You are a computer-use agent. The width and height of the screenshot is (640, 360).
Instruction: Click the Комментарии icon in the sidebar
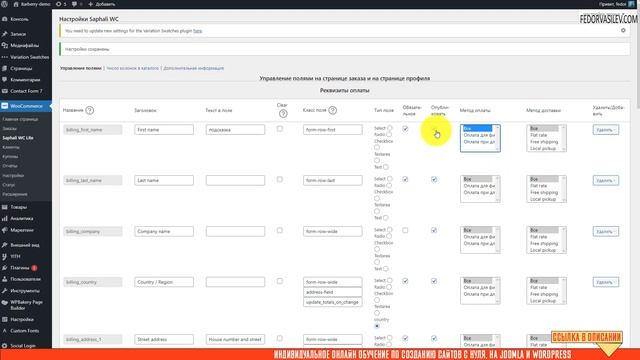pyautogui.click(x=5, y=80)
